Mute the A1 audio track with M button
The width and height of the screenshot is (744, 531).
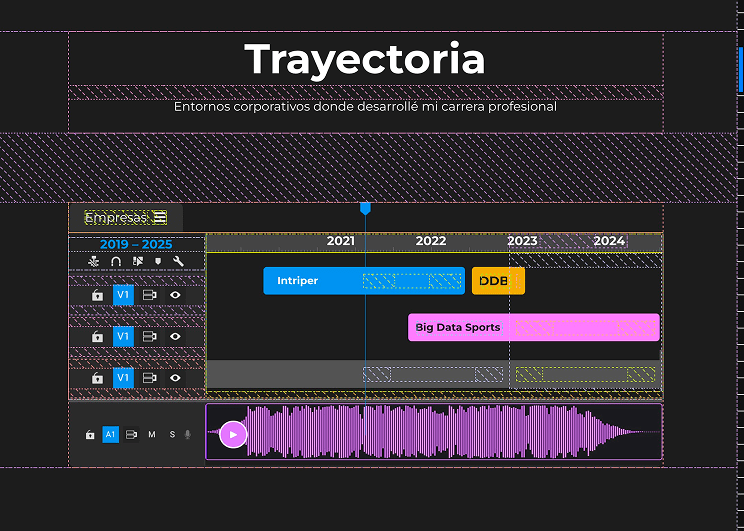(152, 435)
